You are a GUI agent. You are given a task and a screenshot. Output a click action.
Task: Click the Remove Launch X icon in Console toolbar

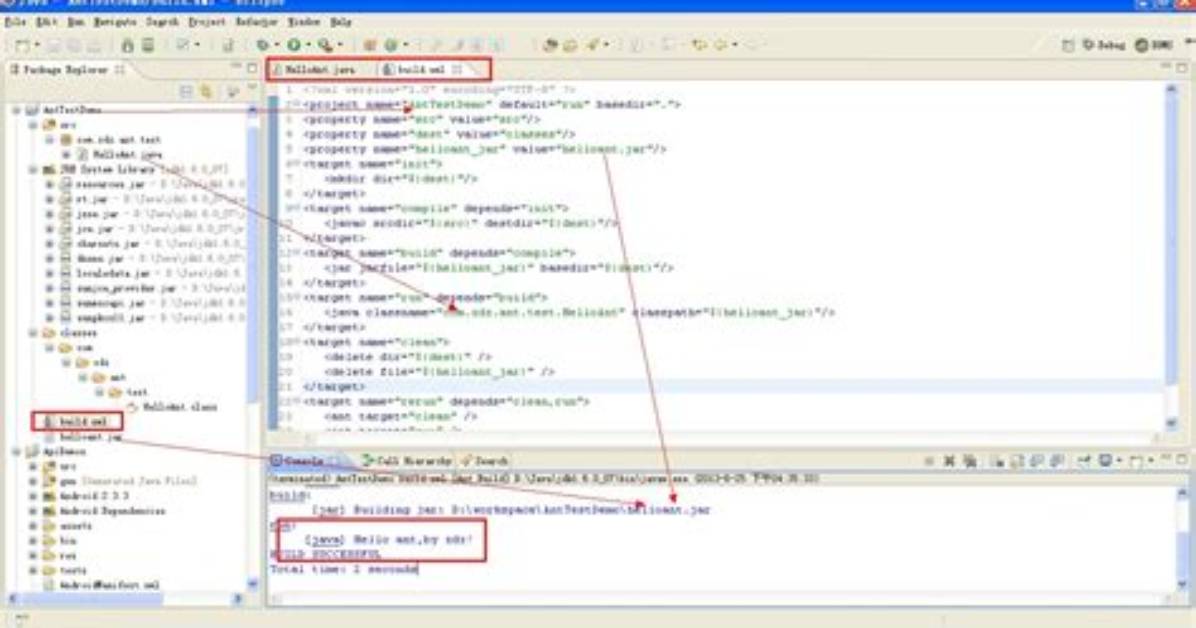949,461
